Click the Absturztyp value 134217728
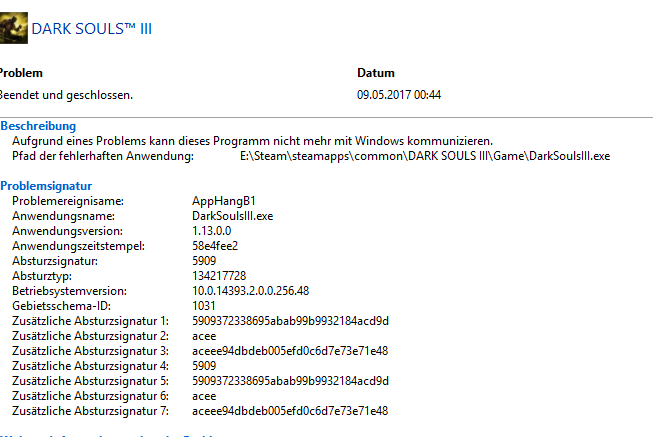653x437 pixels. click(219, 276)
